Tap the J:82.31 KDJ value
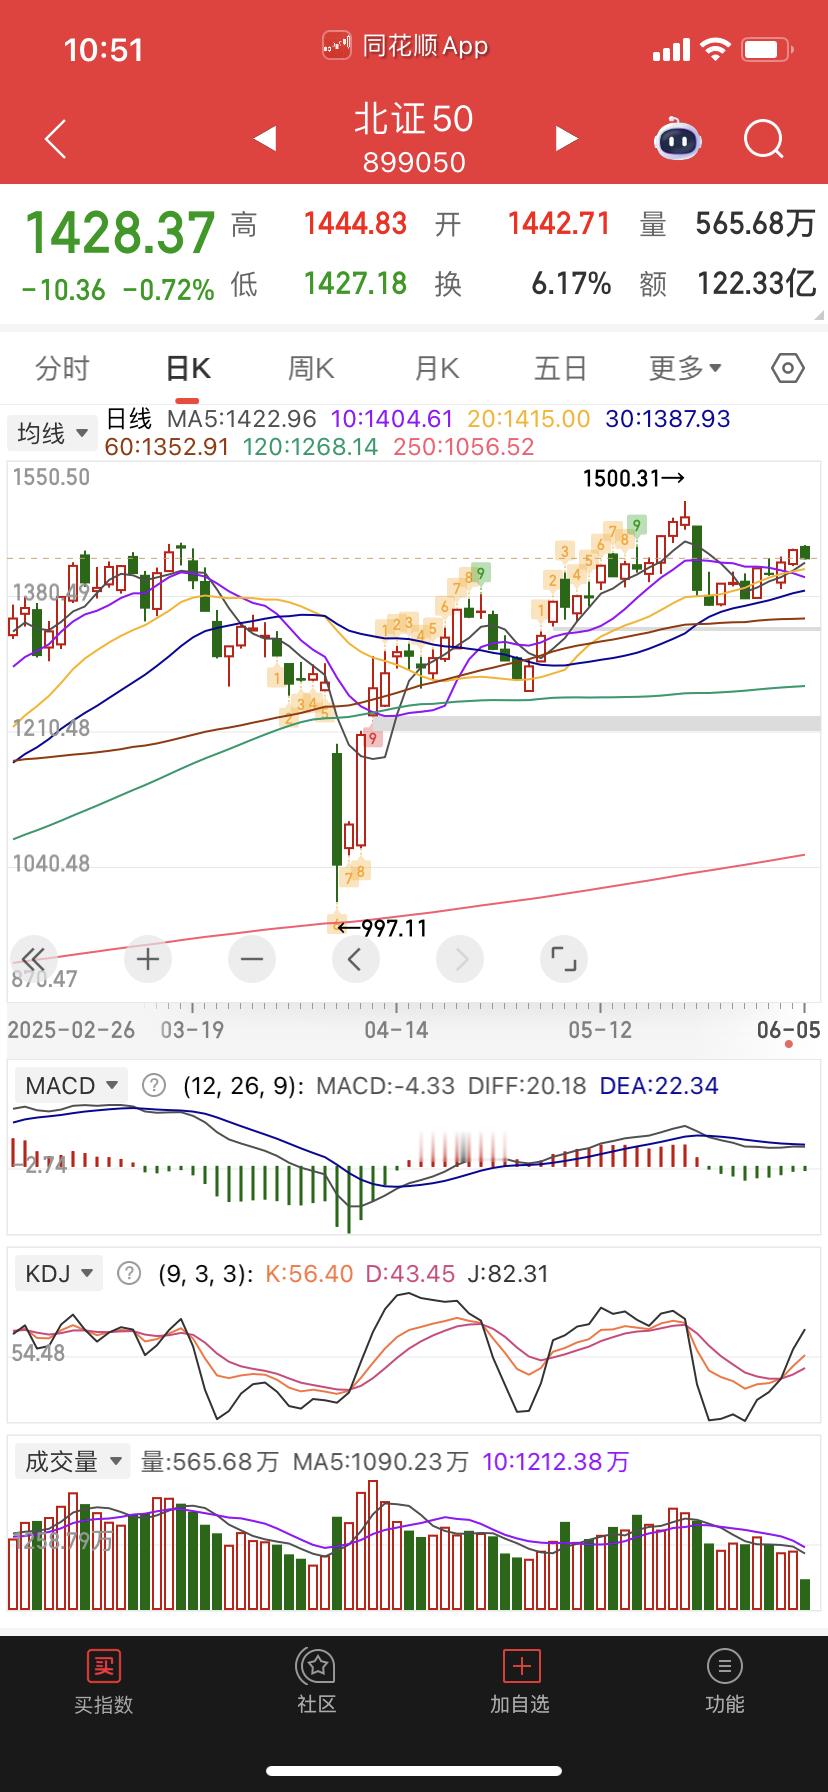 (x=508, y=1273)
